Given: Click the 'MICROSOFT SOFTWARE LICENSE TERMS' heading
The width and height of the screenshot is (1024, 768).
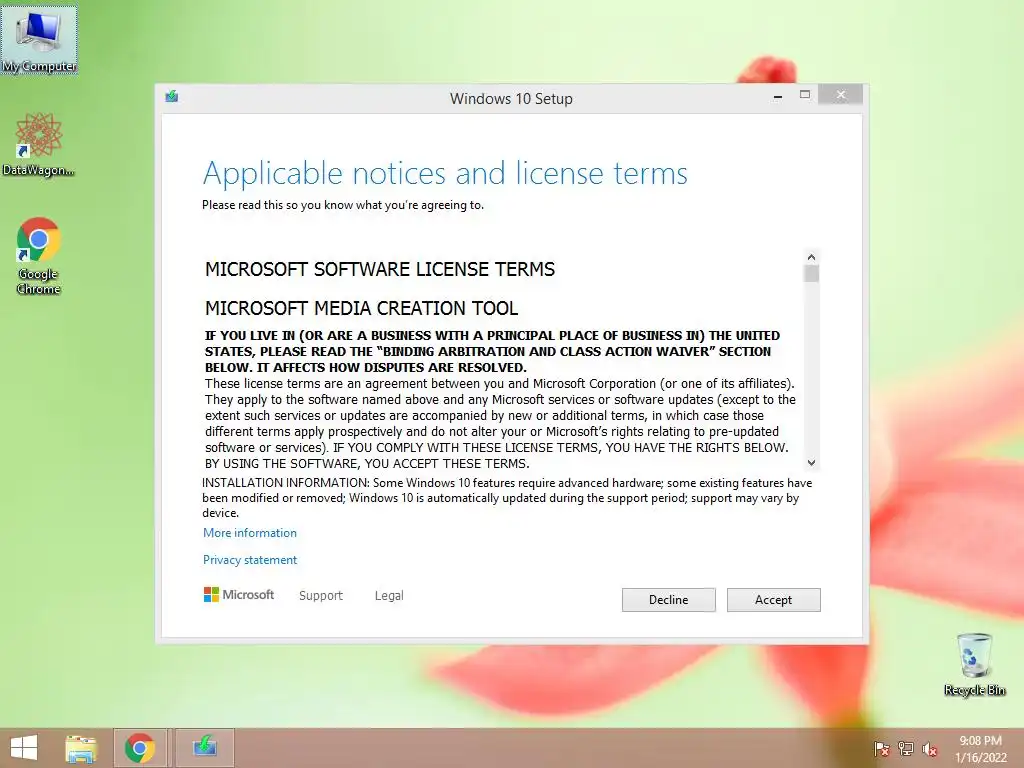Looking at the screenshot, I should tap(379, 269).
